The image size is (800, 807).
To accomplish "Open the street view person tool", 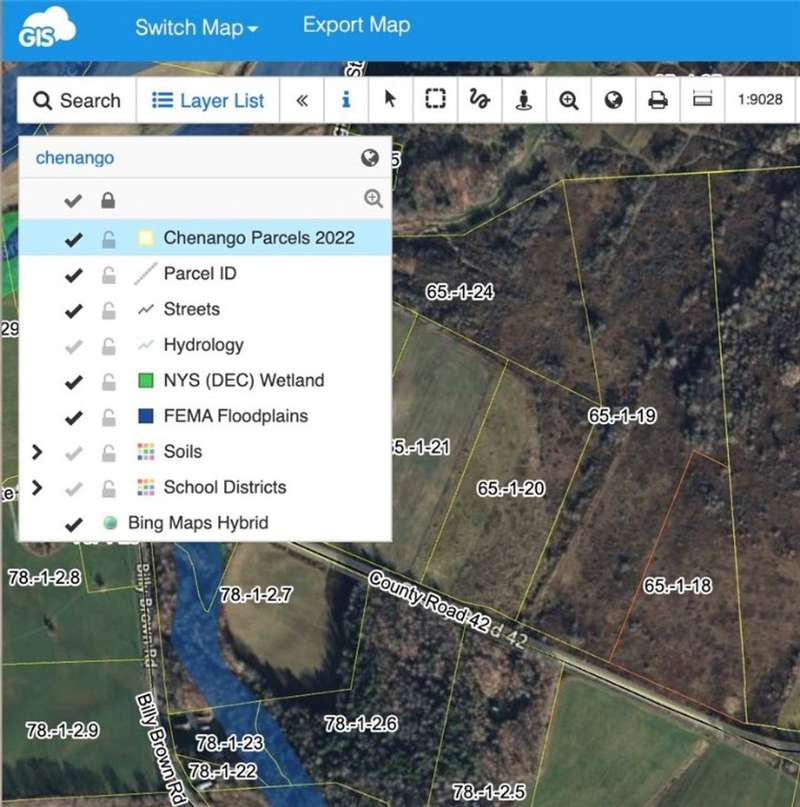I will [524, 100].
